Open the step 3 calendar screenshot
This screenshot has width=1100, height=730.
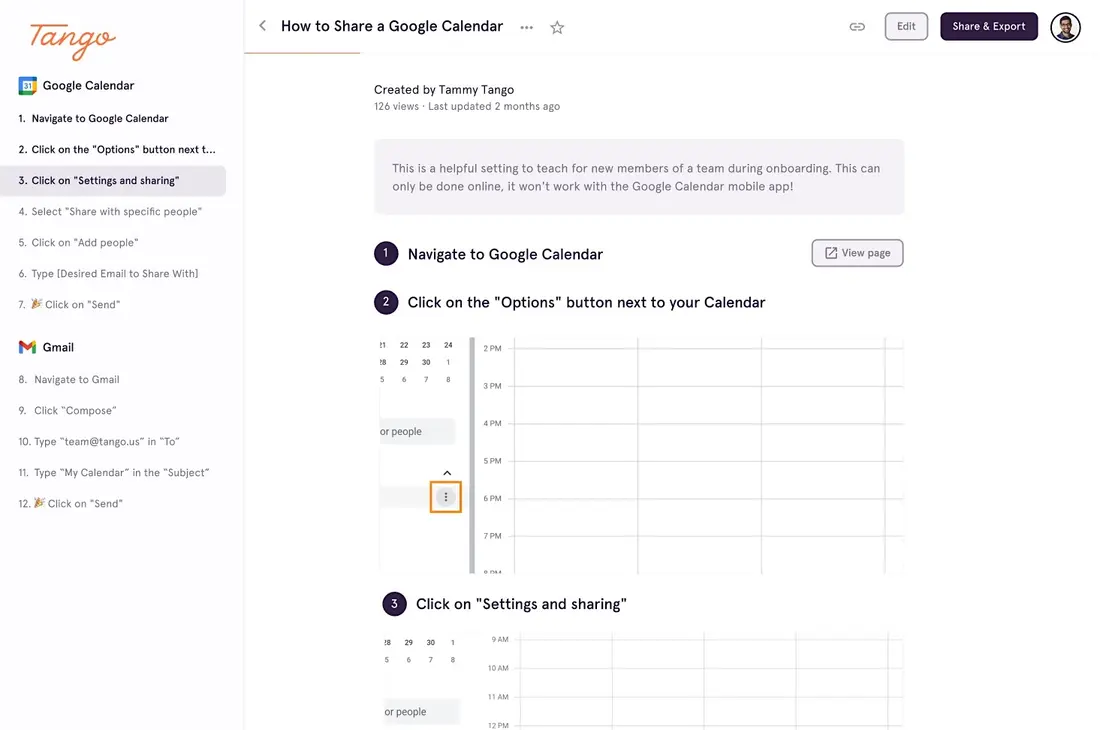pyautogui.click(x=644, y=680)
